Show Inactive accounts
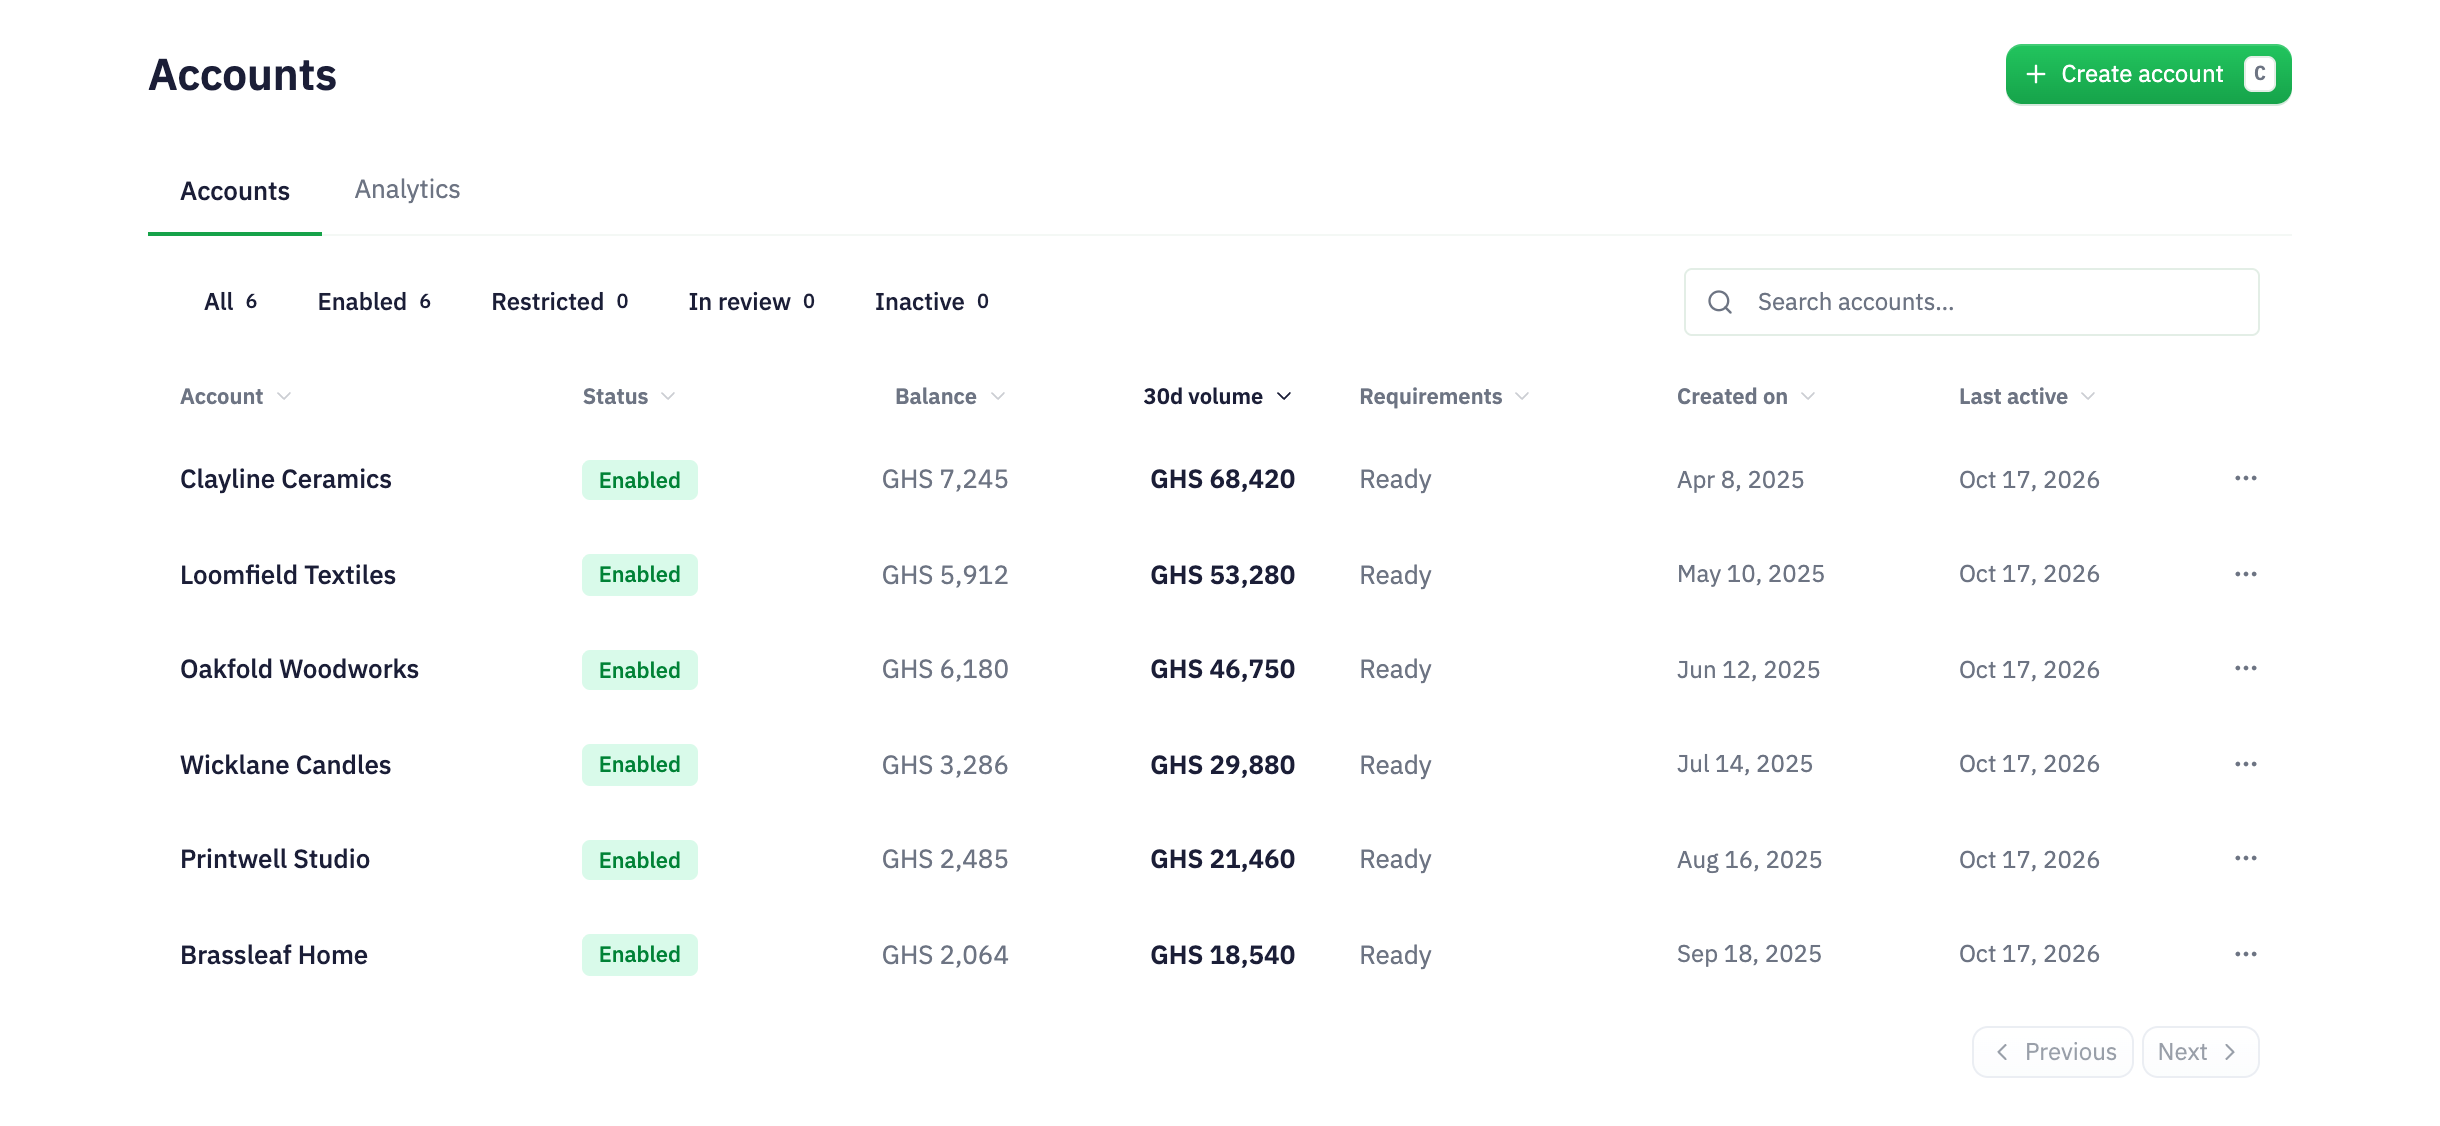2440x1126 pixels. pos(932,302)
